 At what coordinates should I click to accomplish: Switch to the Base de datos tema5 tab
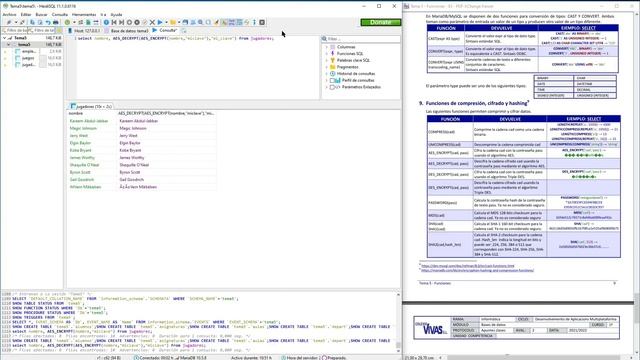pos(127,31)
